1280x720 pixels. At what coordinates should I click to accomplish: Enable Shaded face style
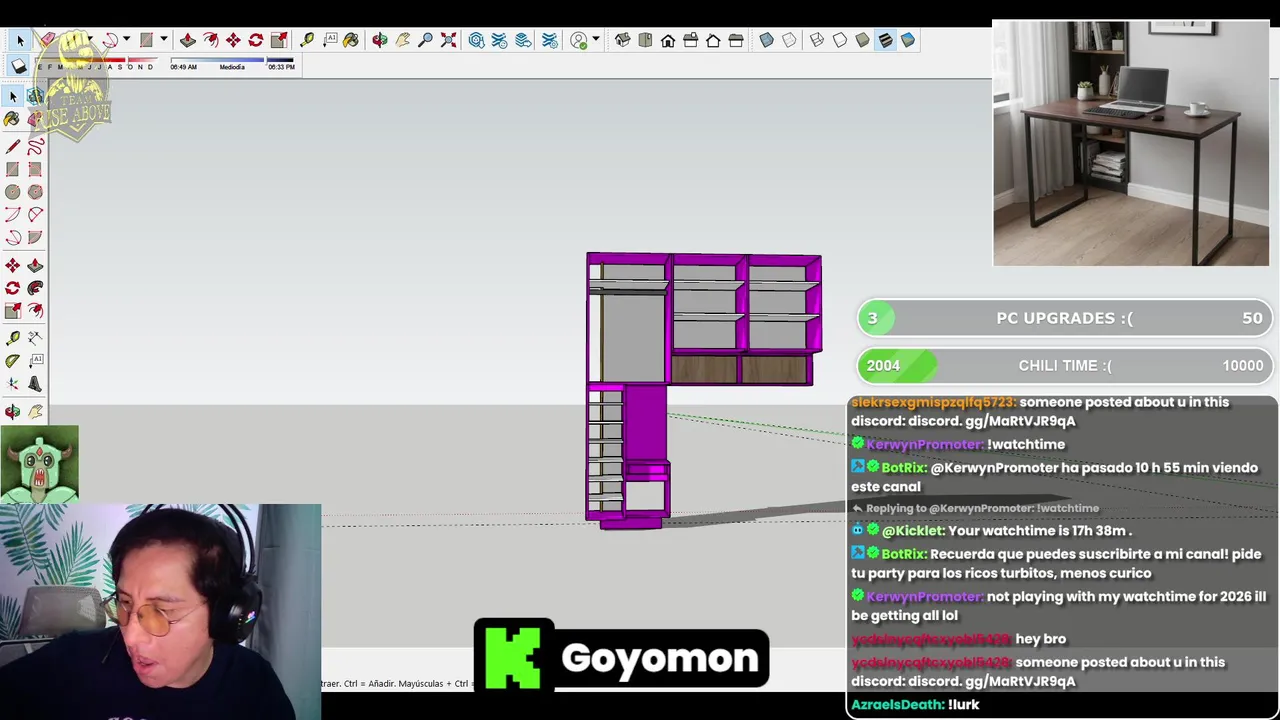tap(863, 40)
